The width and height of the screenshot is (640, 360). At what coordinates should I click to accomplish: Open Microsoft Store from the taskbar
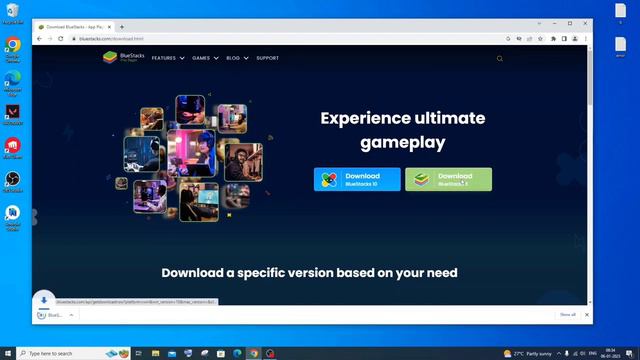tap(221, 353)
